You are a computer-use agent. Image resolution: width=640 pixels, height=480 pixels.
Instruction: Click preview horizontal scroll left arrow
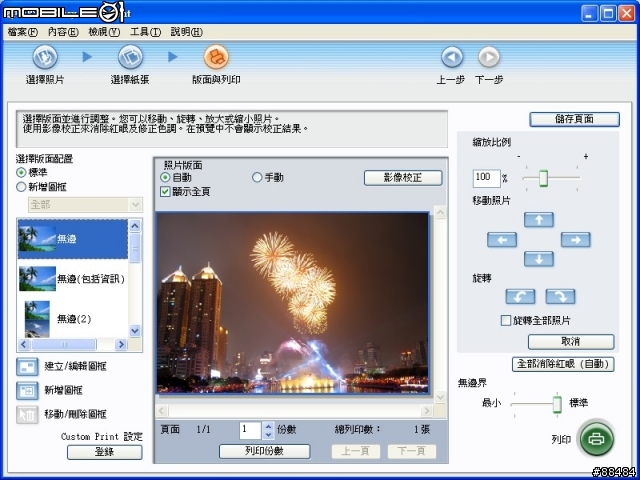tap(162, 411)
